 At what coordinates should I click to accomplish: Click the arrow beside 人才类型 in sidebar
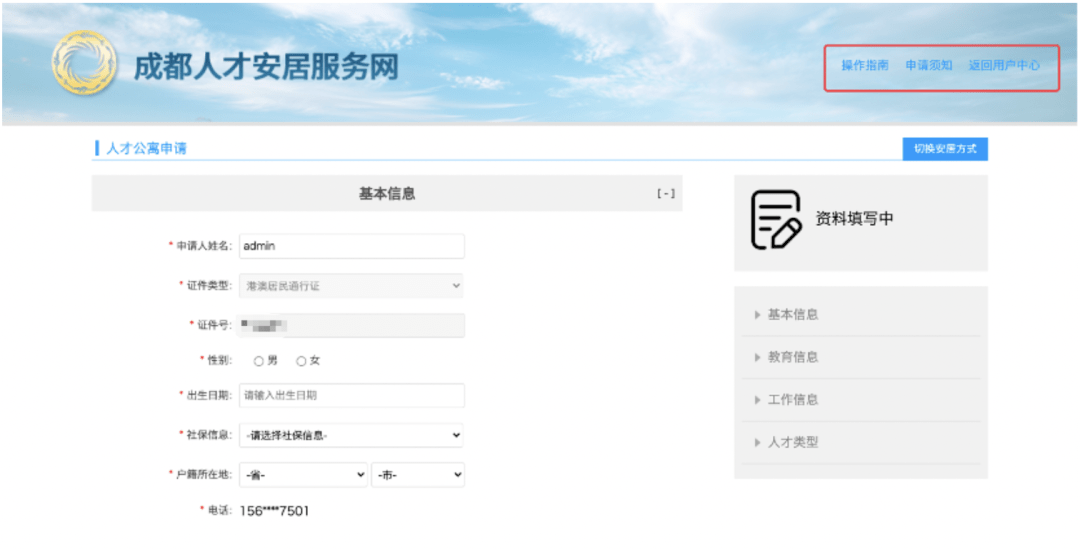(758, 443)
